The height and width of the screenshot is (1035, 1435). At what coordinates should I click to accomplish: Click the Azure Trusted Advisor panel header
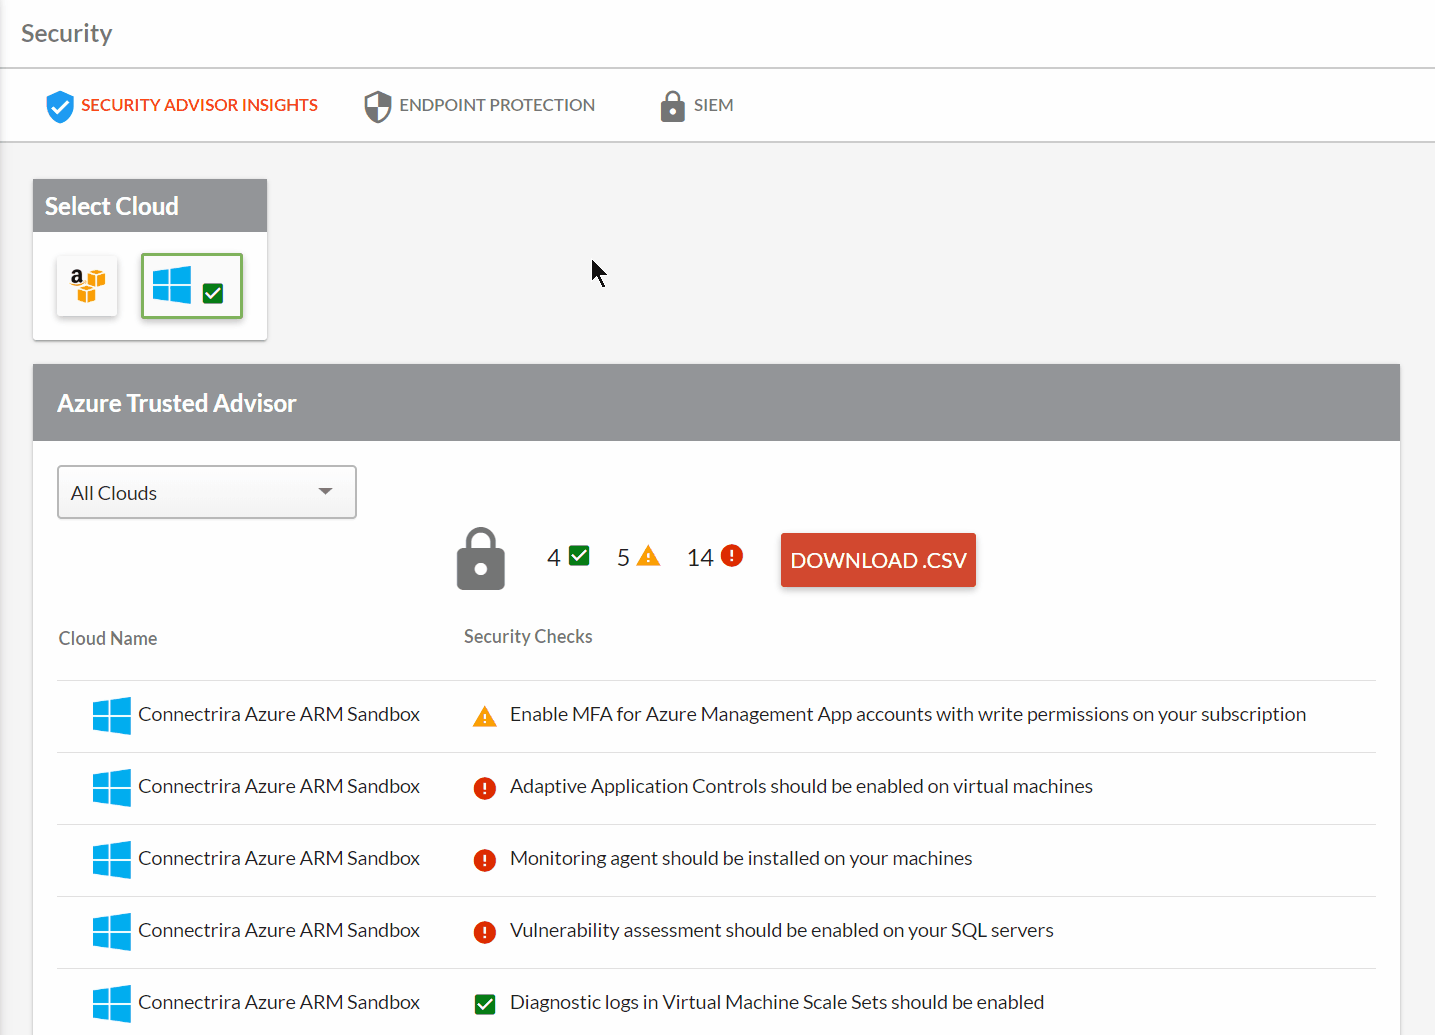coord(716,403)
